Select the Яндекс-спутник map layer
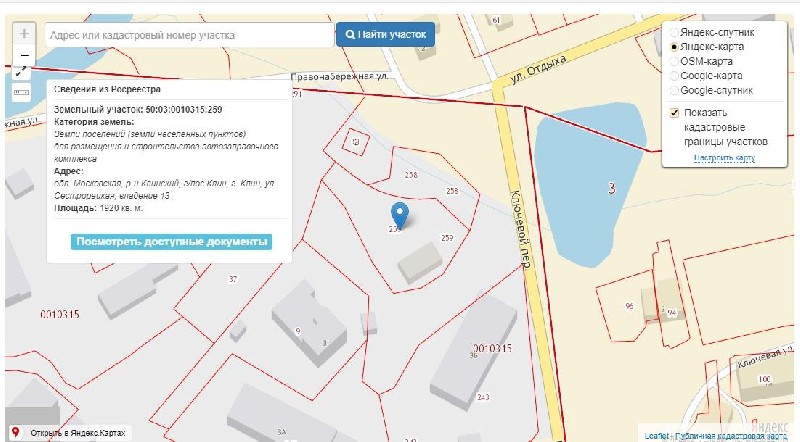The height and width of the screenshot is (442, 800). [x=674, y=33]
